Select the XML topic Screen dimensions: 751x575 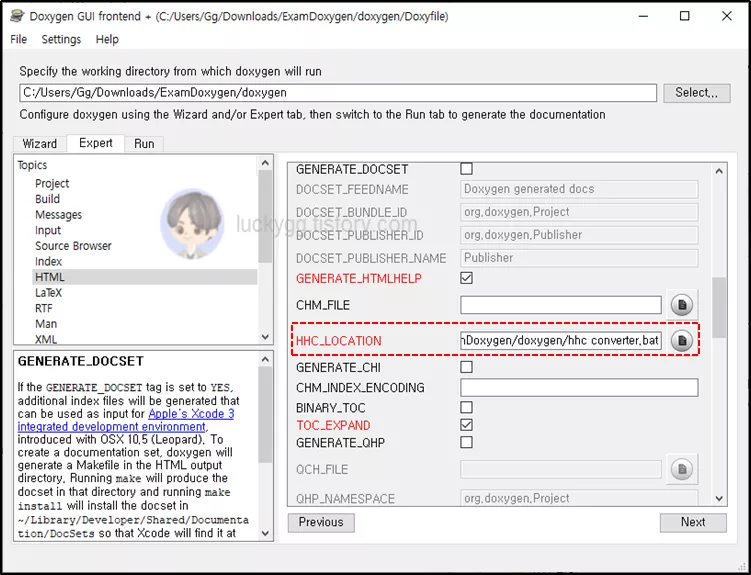pos(46,339)
